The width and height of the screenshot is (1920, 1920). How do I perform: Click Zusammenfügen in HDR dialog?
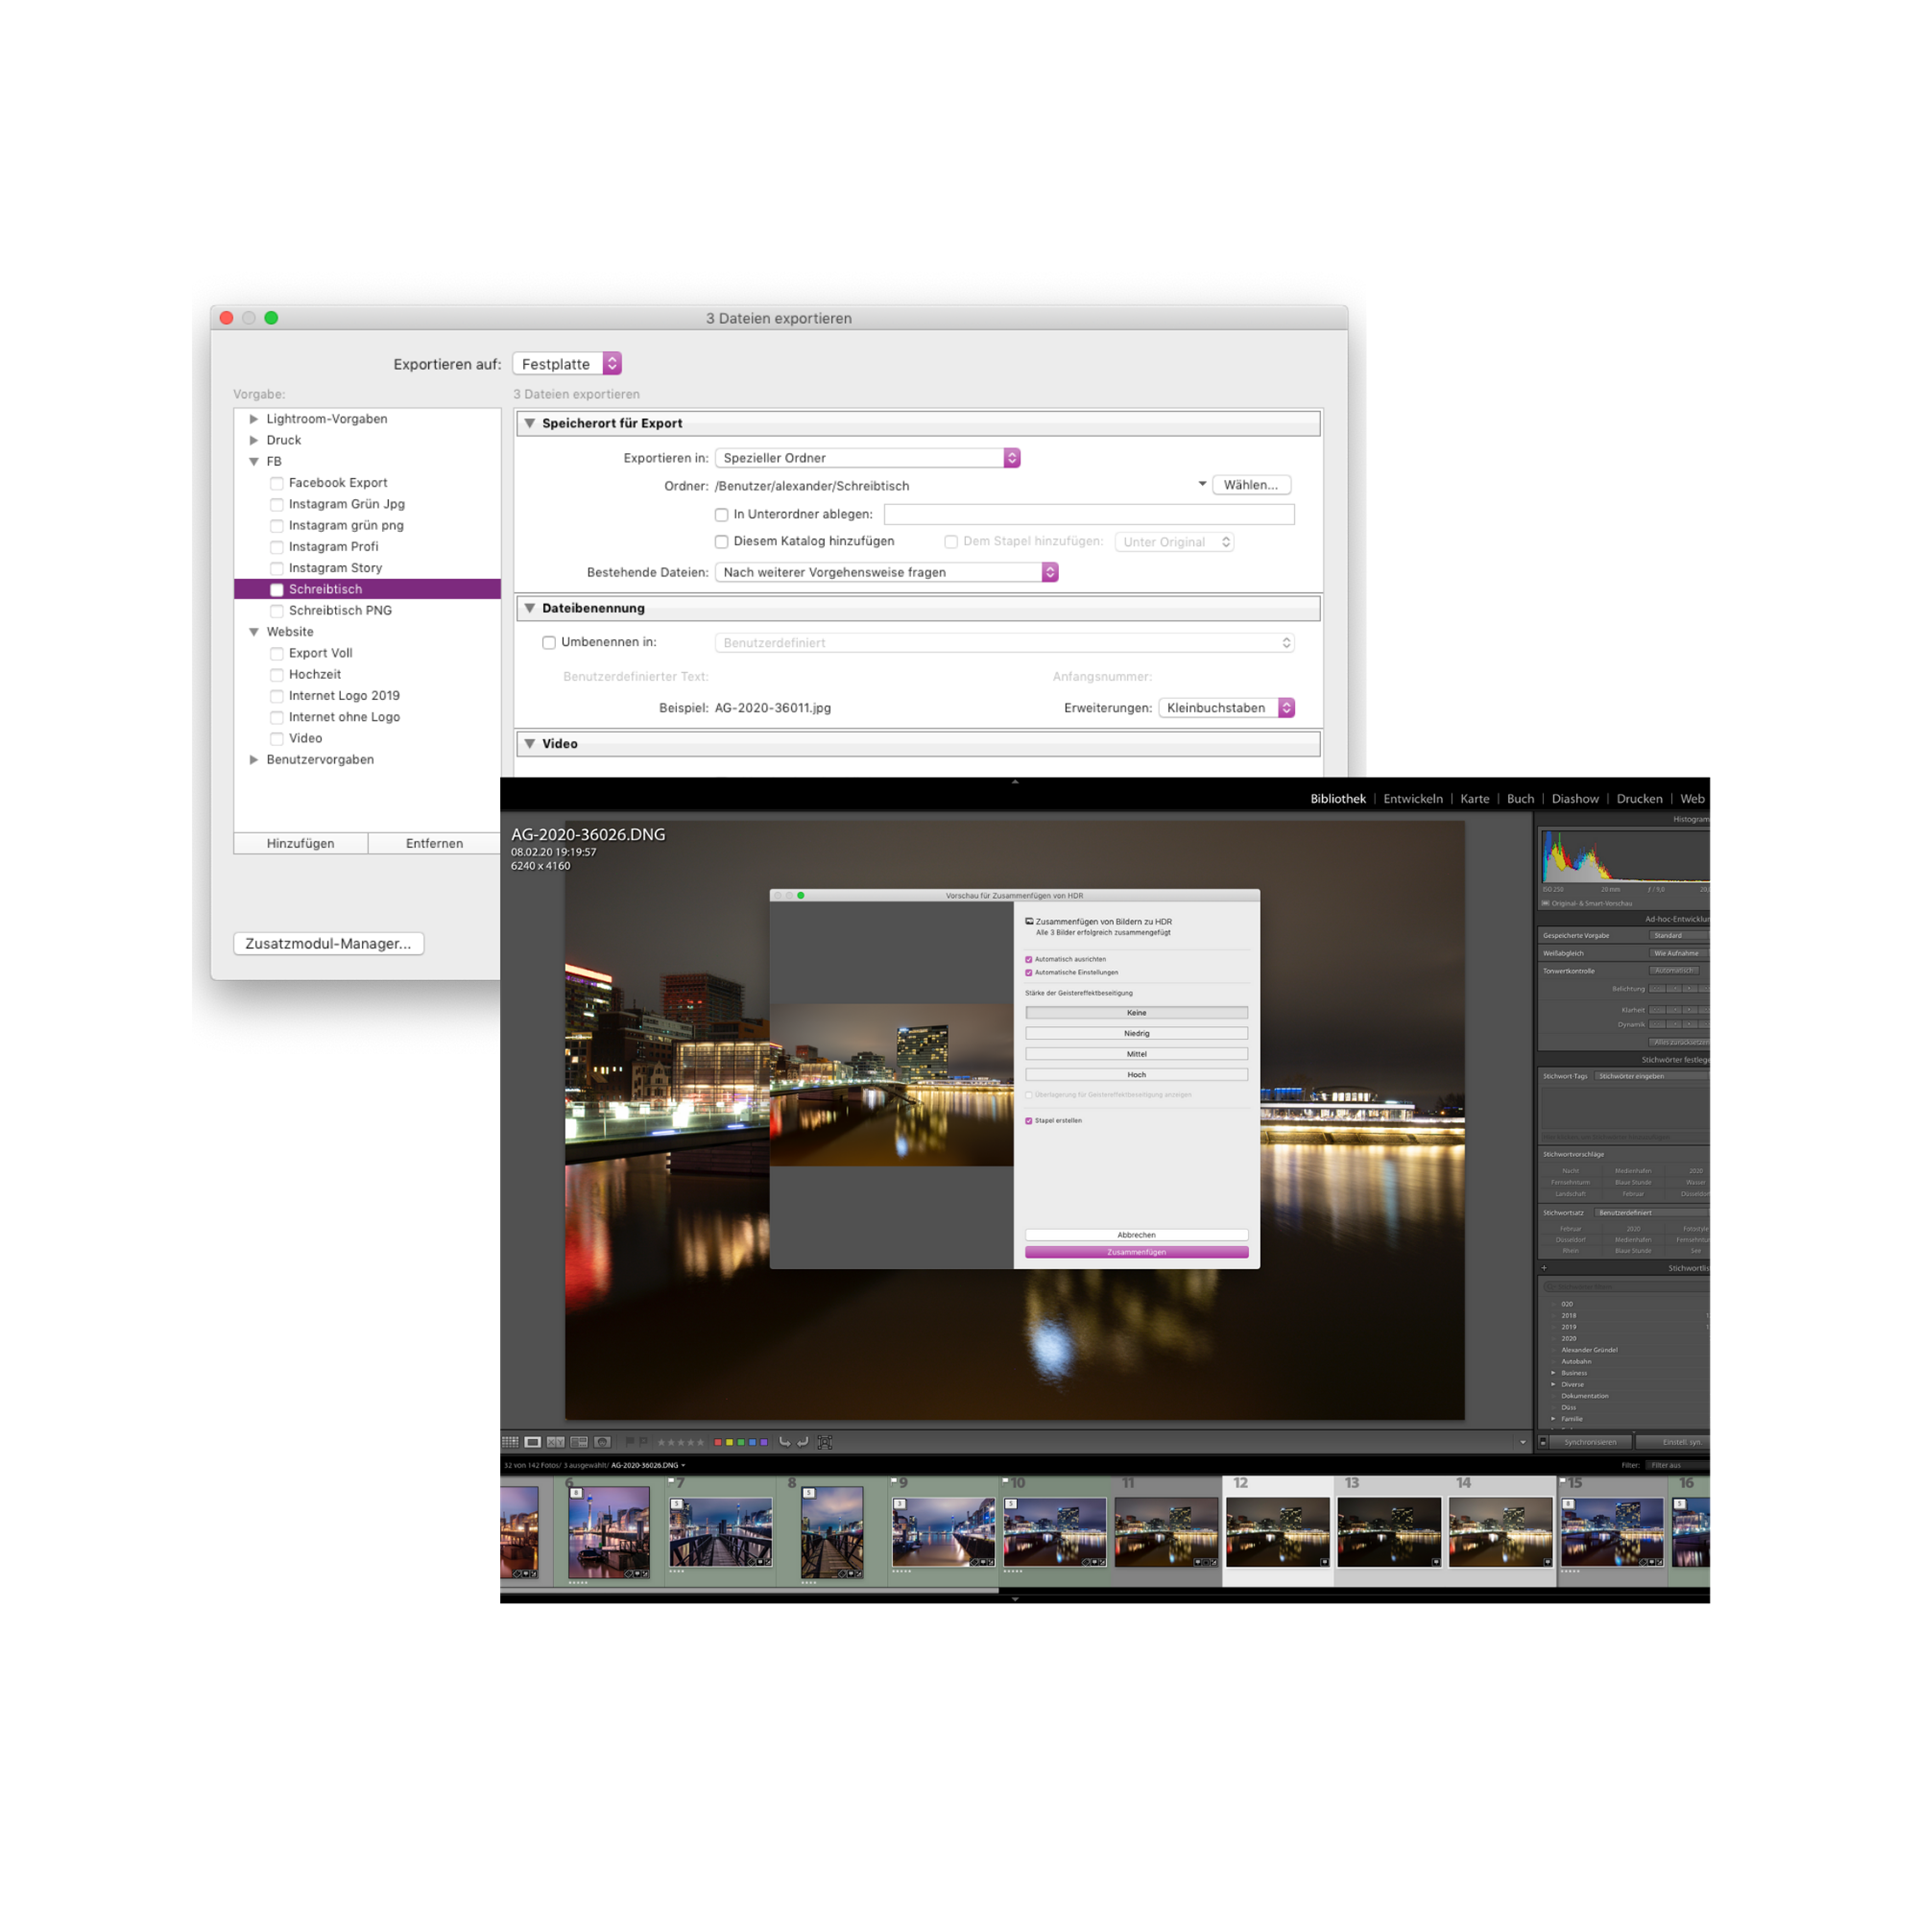(1136, 1252)
